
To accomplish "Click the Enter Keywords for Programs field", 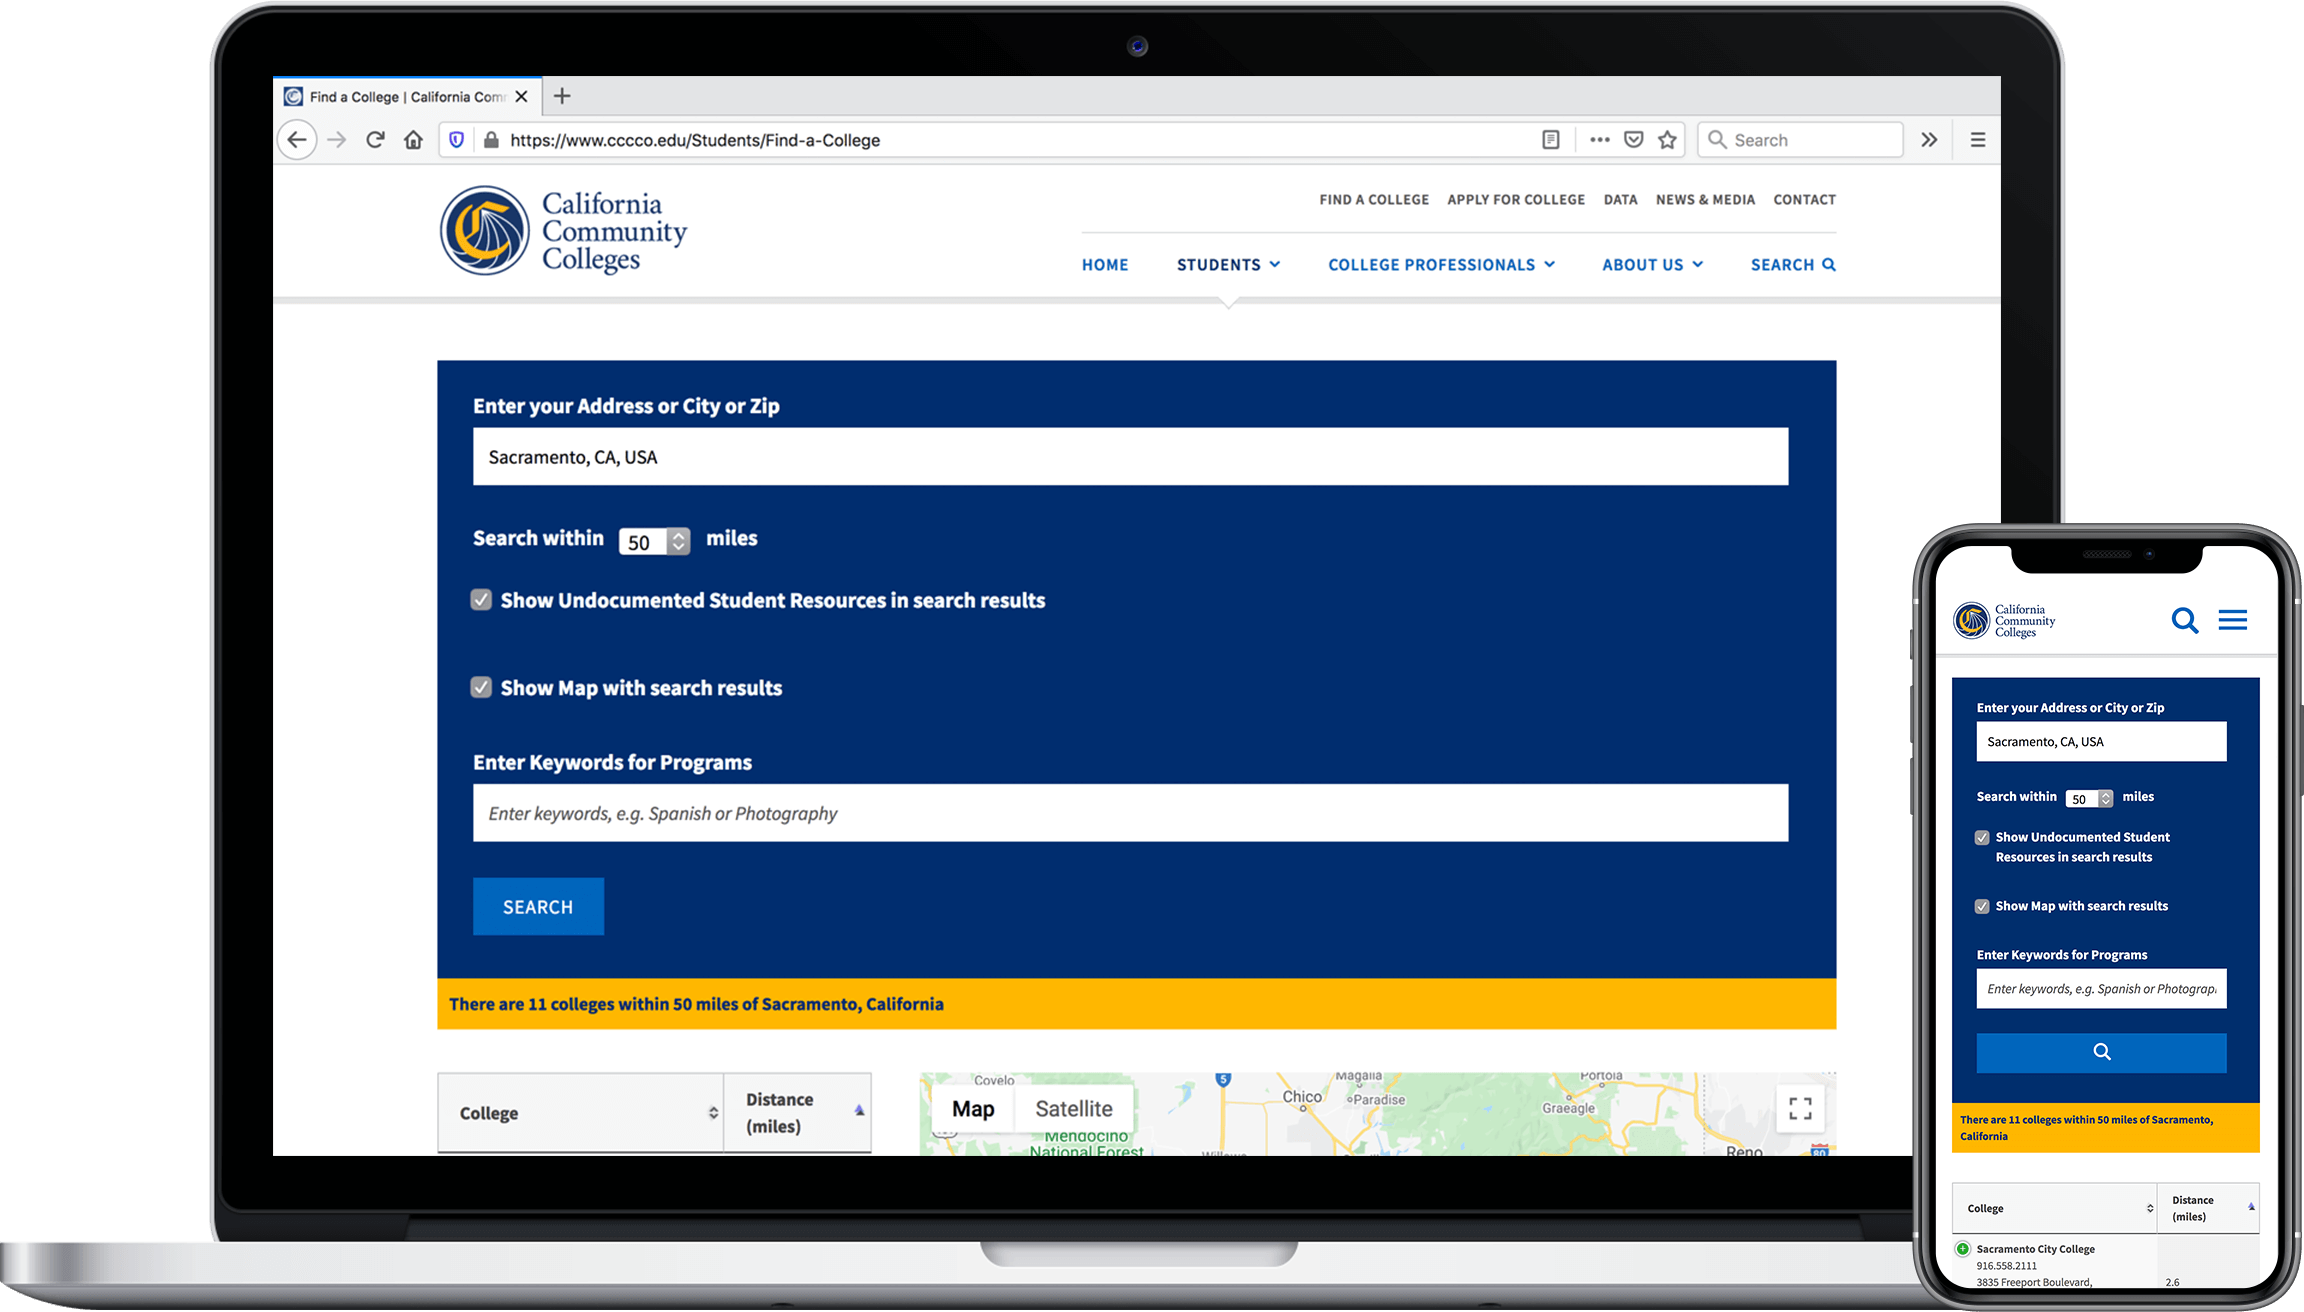I will pos(1131,812).
